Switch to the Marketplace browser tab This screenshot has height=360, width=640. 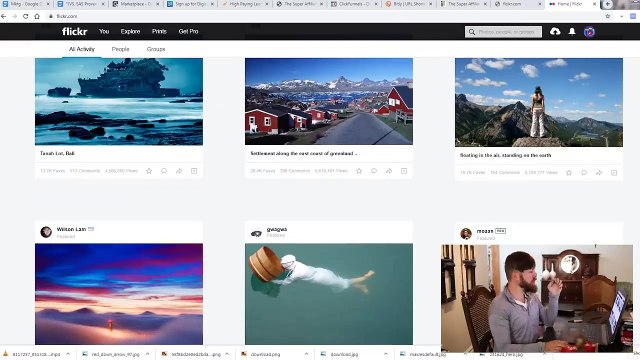click(x=136, y=4)
